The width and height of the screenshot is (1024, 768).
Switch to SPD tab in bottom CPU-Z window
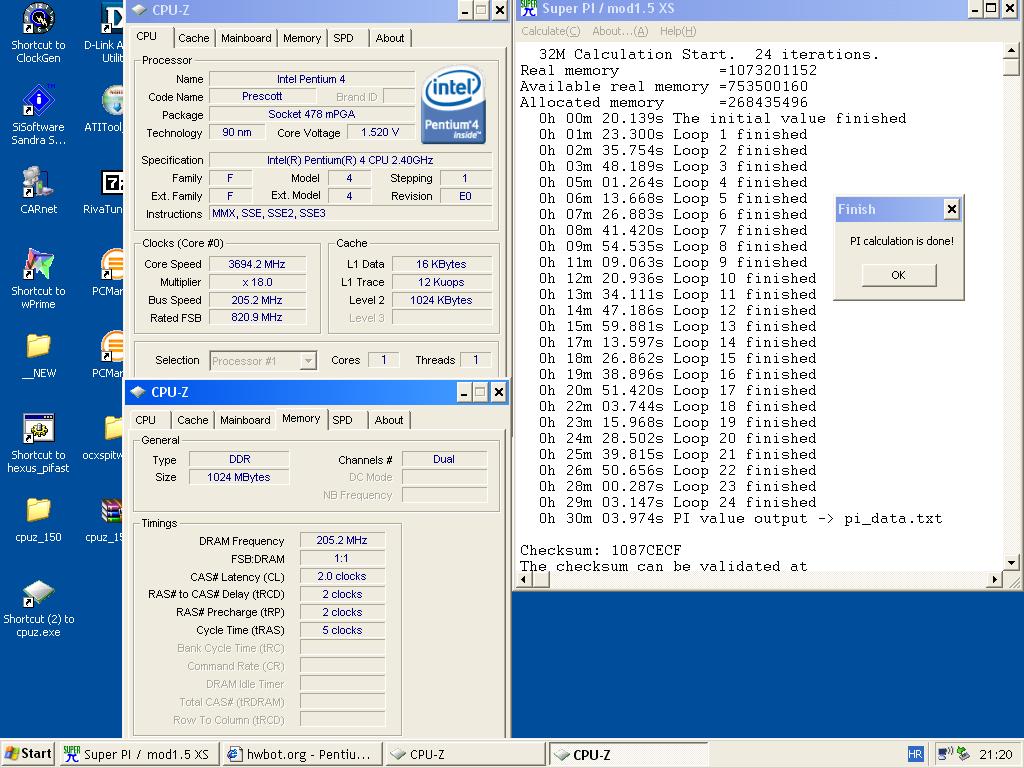[x=342, y=420]
